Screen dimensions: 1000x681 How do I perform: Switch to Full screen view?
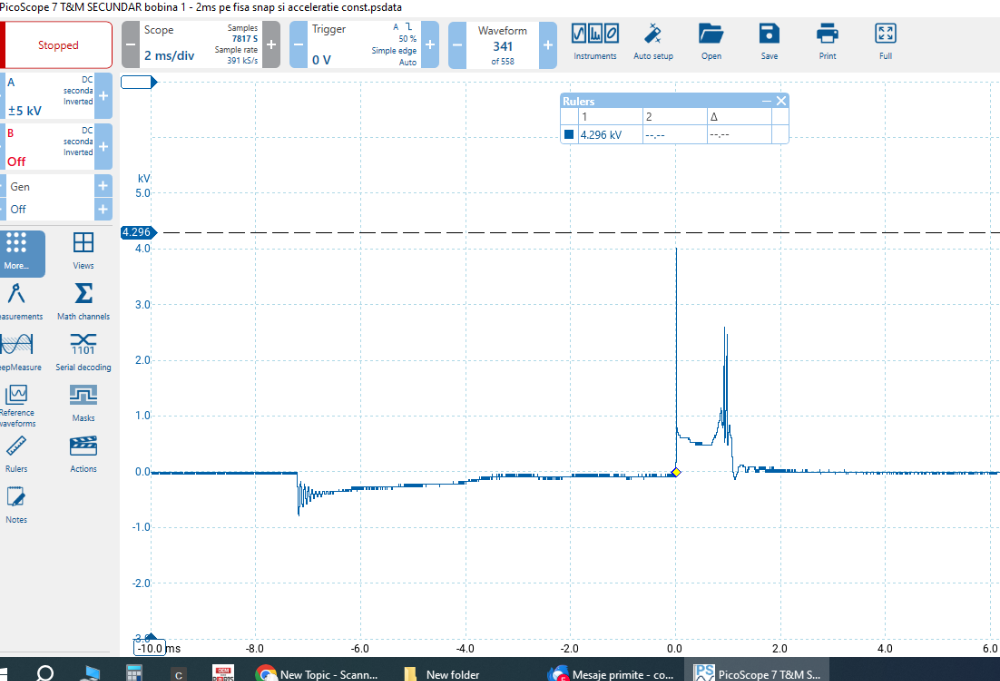(885, 41)
